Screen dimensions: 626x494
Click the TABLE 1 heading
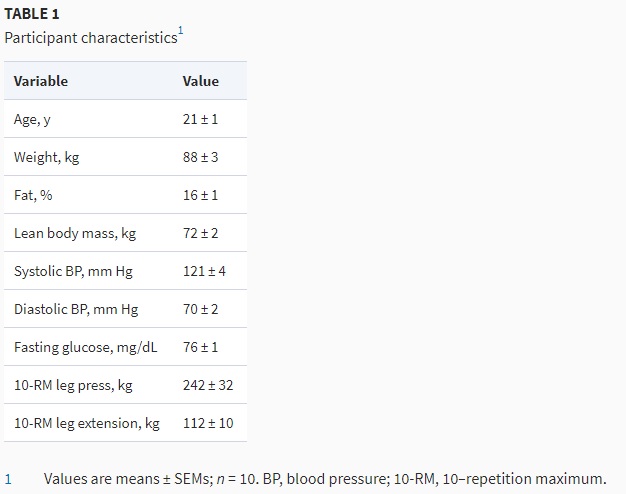[x=31, y=13]
